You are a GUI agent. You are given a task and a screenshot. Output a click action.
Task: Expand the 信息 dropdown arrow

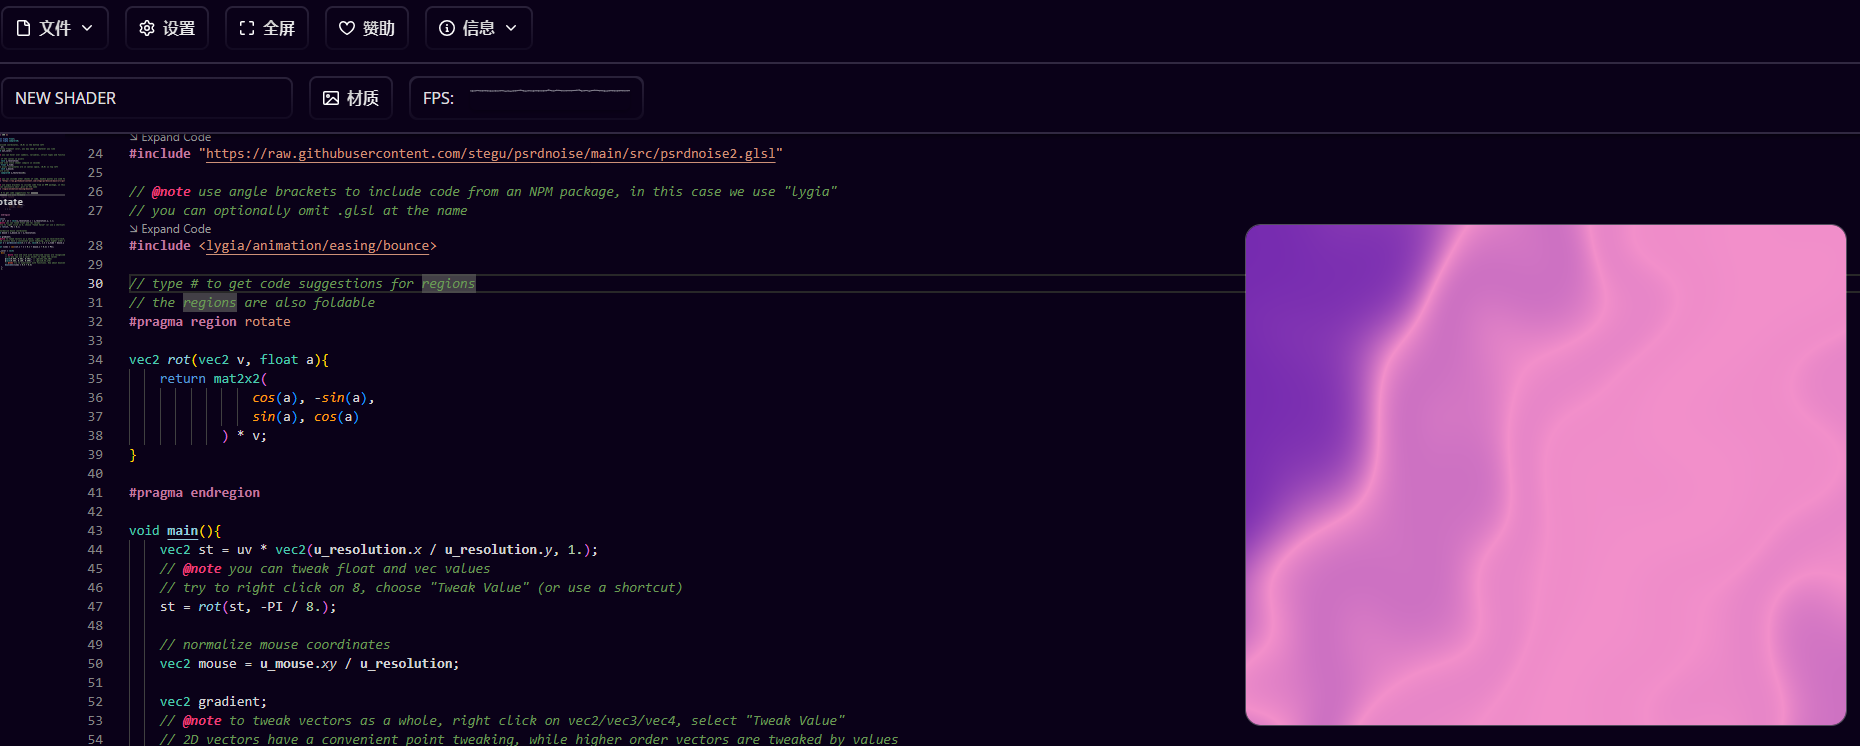click(x=511, y=28)
